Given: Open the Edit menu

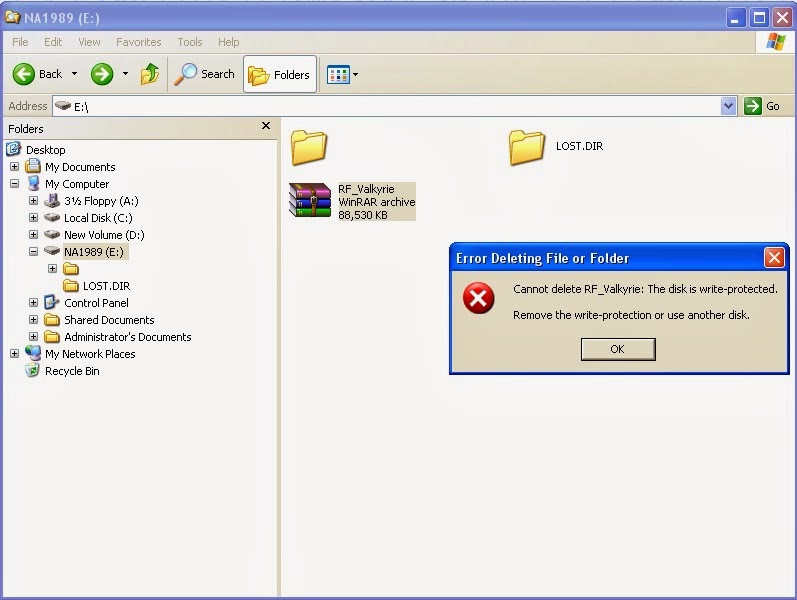Looking at the screenshot, I should point(53,42).
